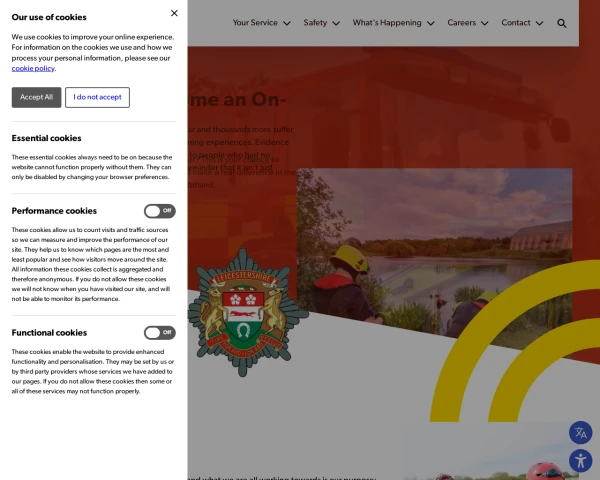Screen dimensions: 600x480
Task: Click the Performance cookies heading
Action: tap(54, 211)
